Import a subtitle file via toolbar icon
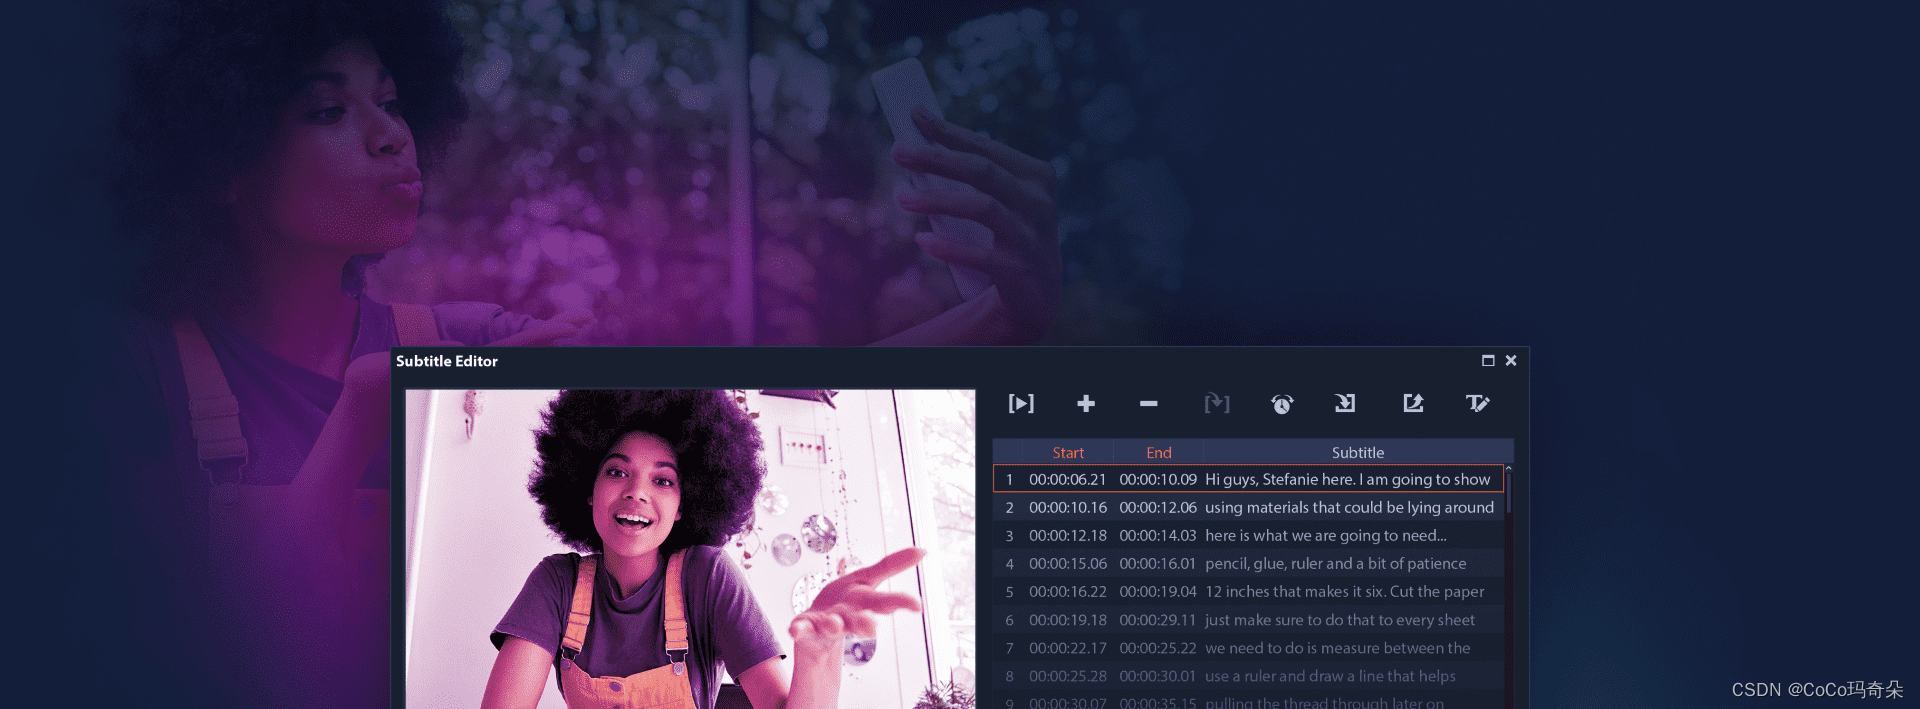This screenshot has height=709, width=1920. [x=1345, y=403]
